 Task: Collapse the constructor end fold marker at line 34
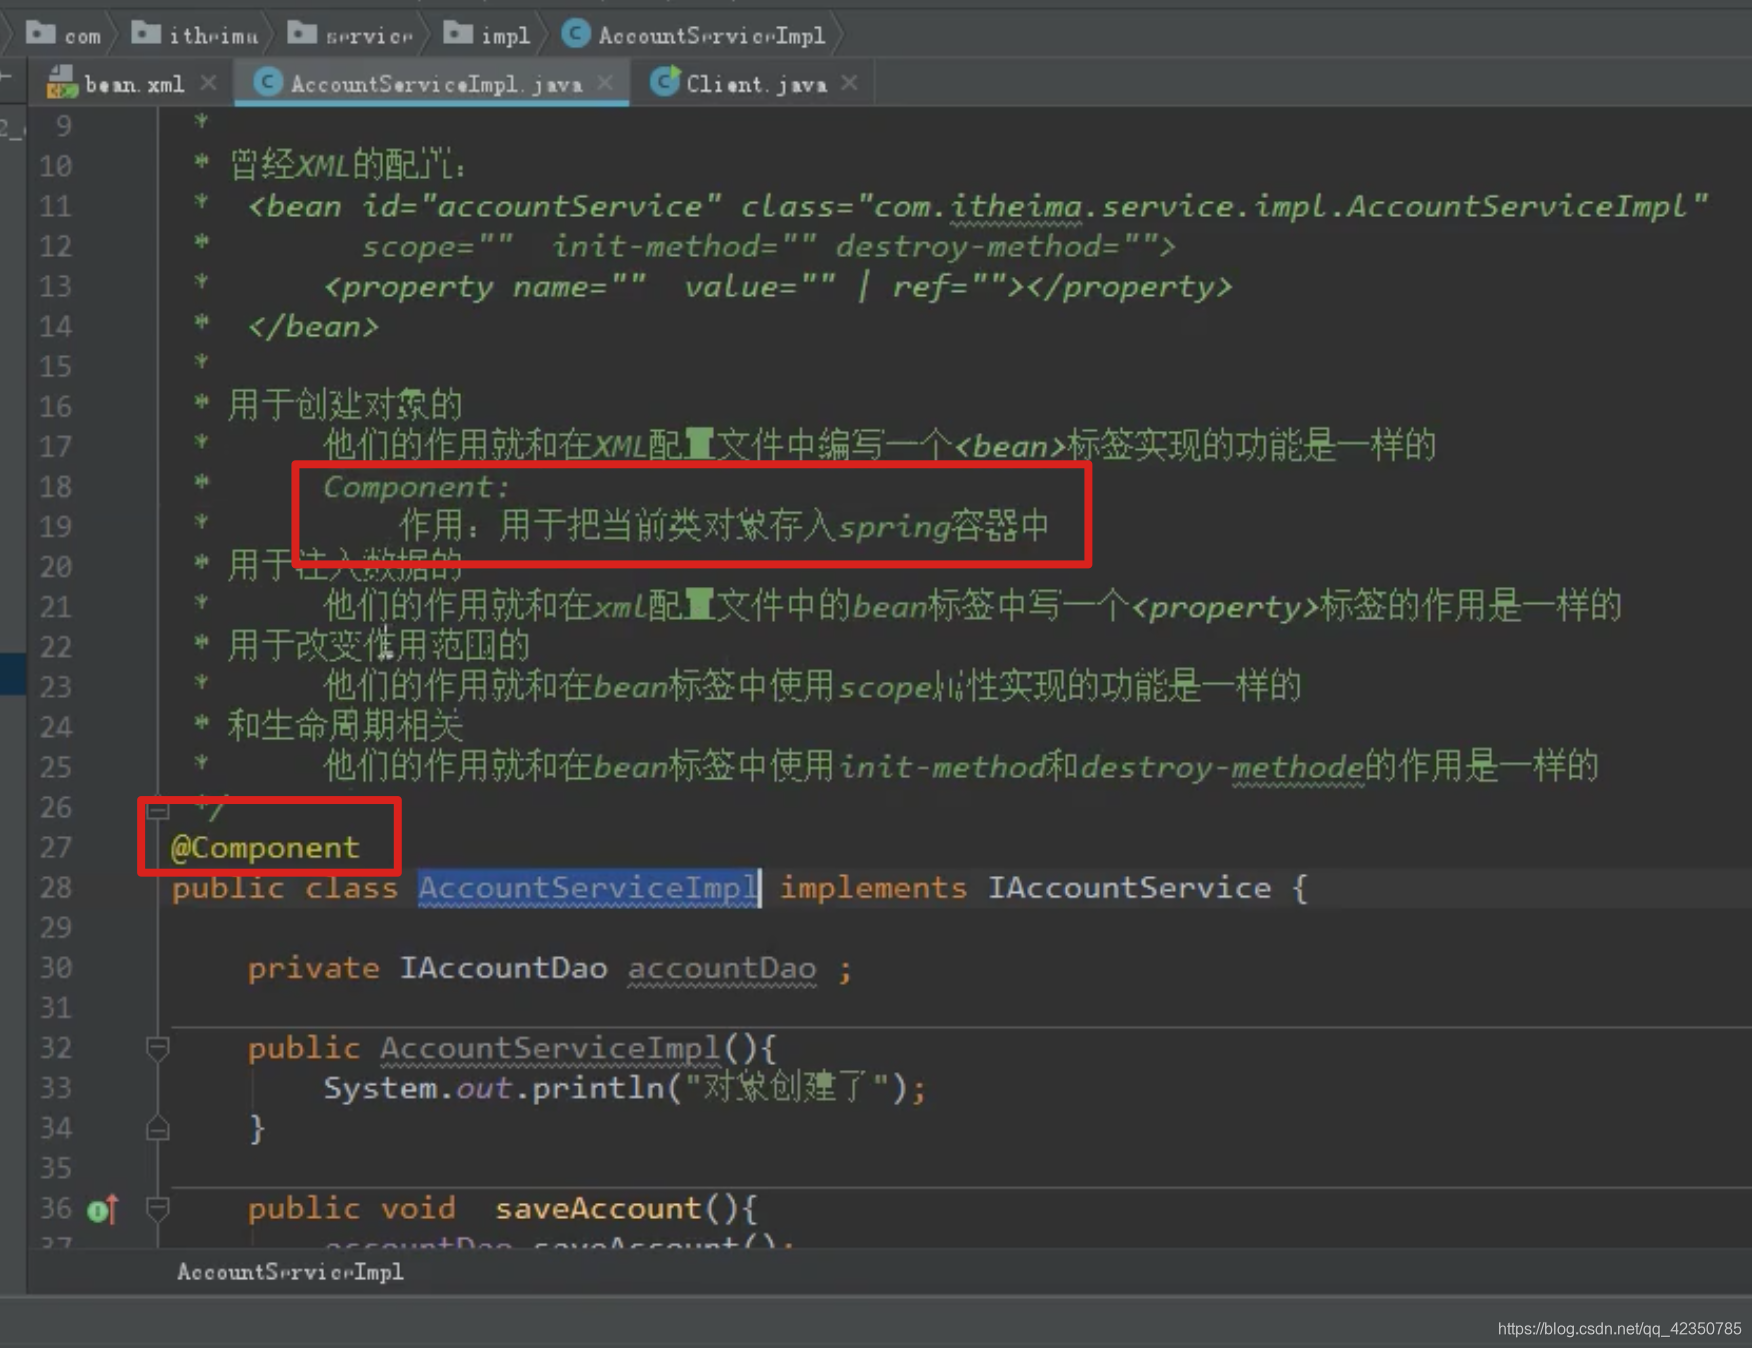point(157,1128)
